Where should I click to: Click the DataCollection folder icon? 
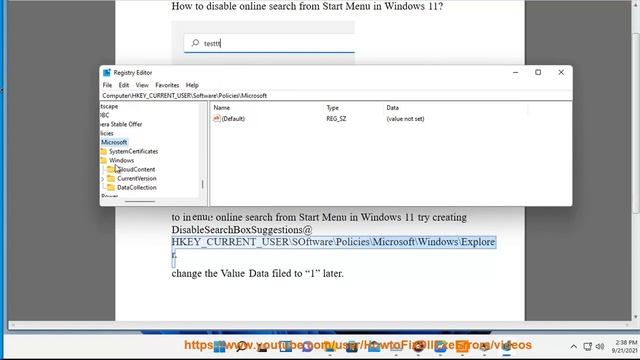coord(111,187)
